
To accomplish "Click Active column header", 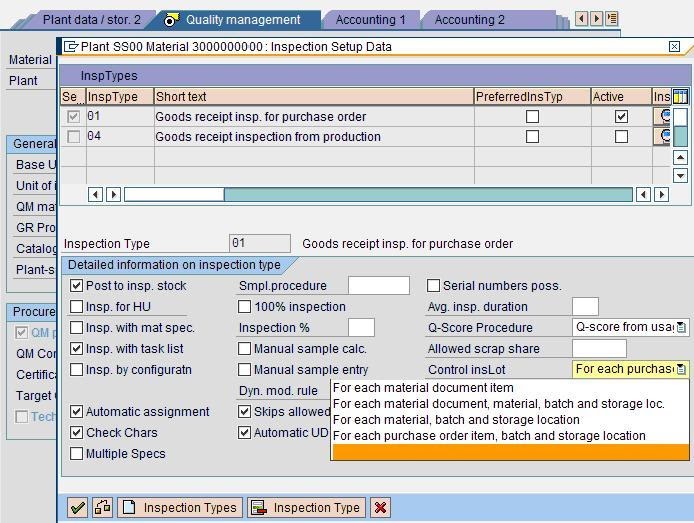I will point(621,96).
